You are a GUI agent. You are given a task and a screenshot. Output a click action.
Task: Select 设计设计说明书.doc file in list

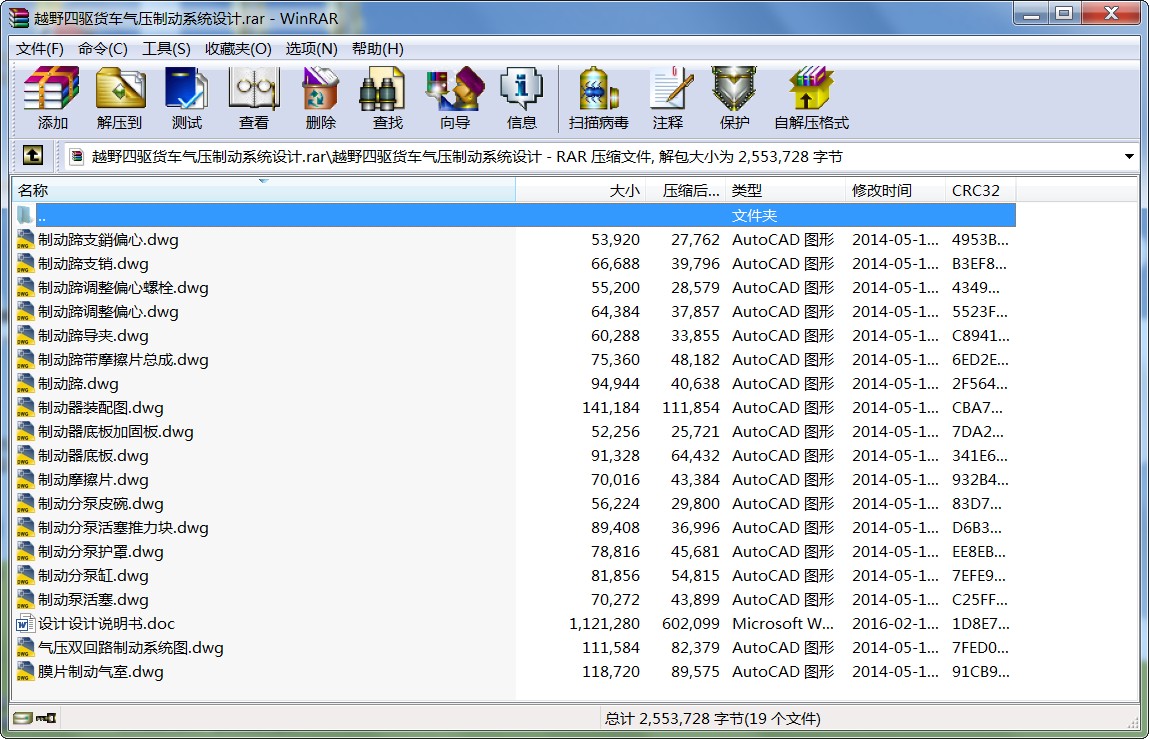tap(106, 624)
